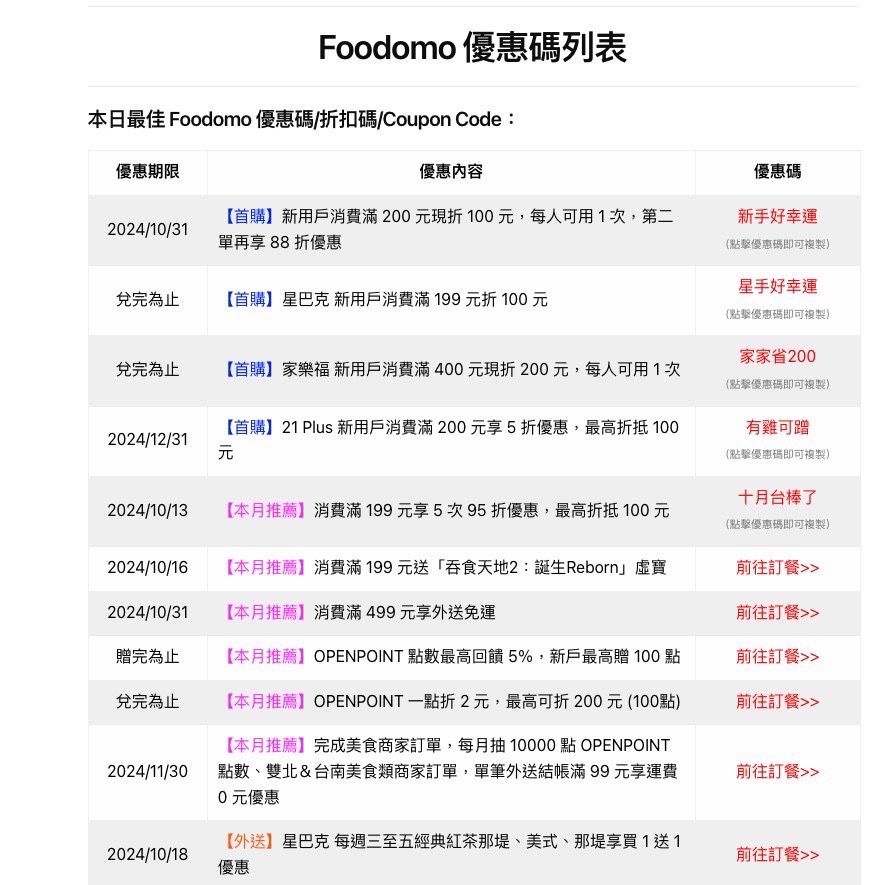Image resolution: width=880 pixels, height=885 pixels.
Task: Click the 【外送】 tag on 星巴克 row
Action: click(248, 842)
